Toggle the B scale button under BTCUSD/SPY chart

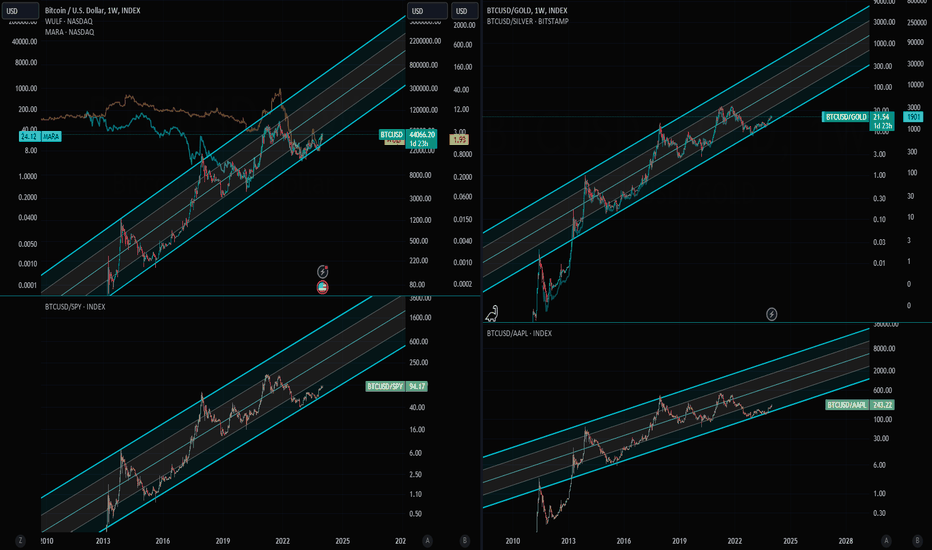pyautogui.click(x=464, y=540)
